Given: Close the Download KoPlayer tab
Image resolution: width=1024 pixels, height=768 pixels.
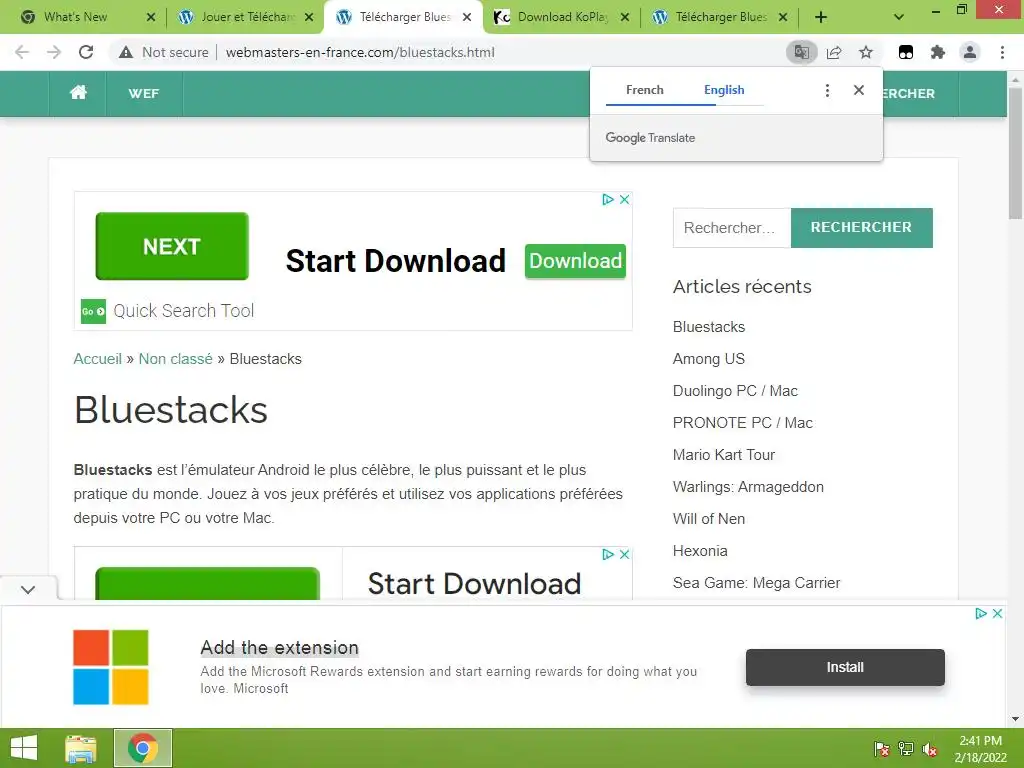Looking at the screenshot, I should 625,17.
